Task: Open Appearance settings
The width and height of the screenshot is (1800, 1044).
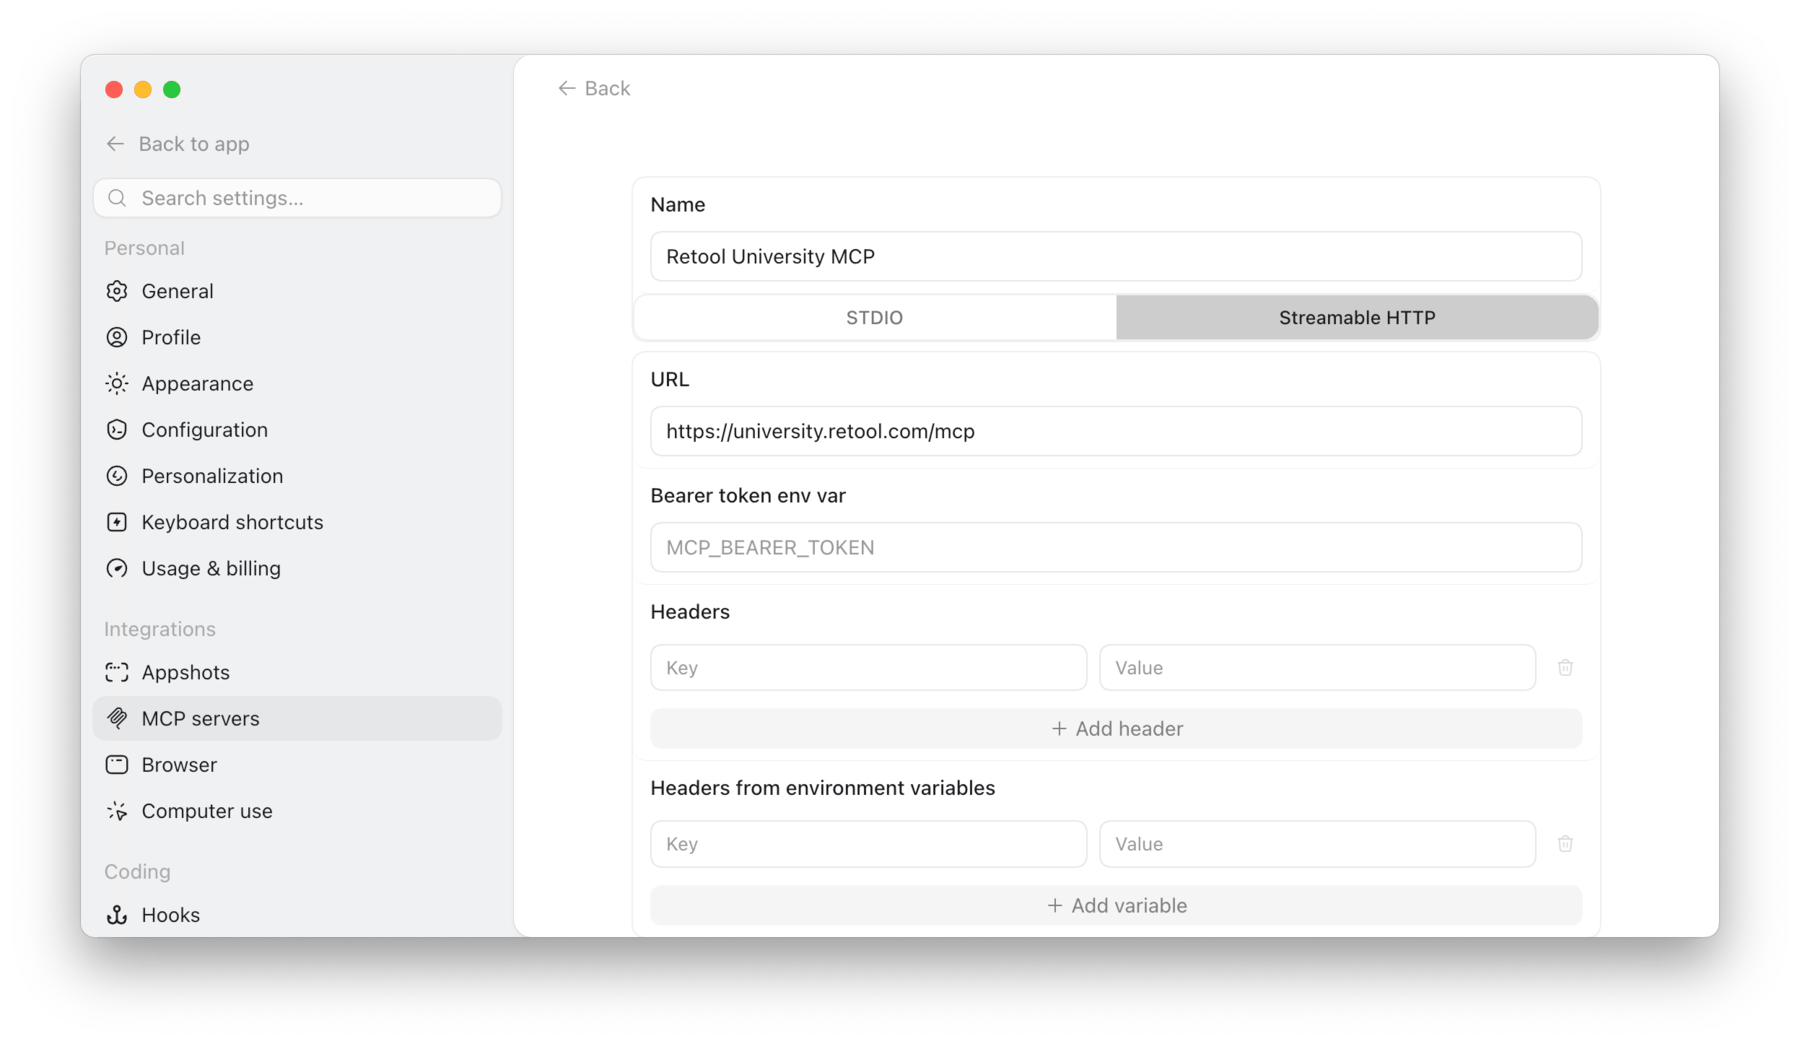Action: click(x=297, y=383)
